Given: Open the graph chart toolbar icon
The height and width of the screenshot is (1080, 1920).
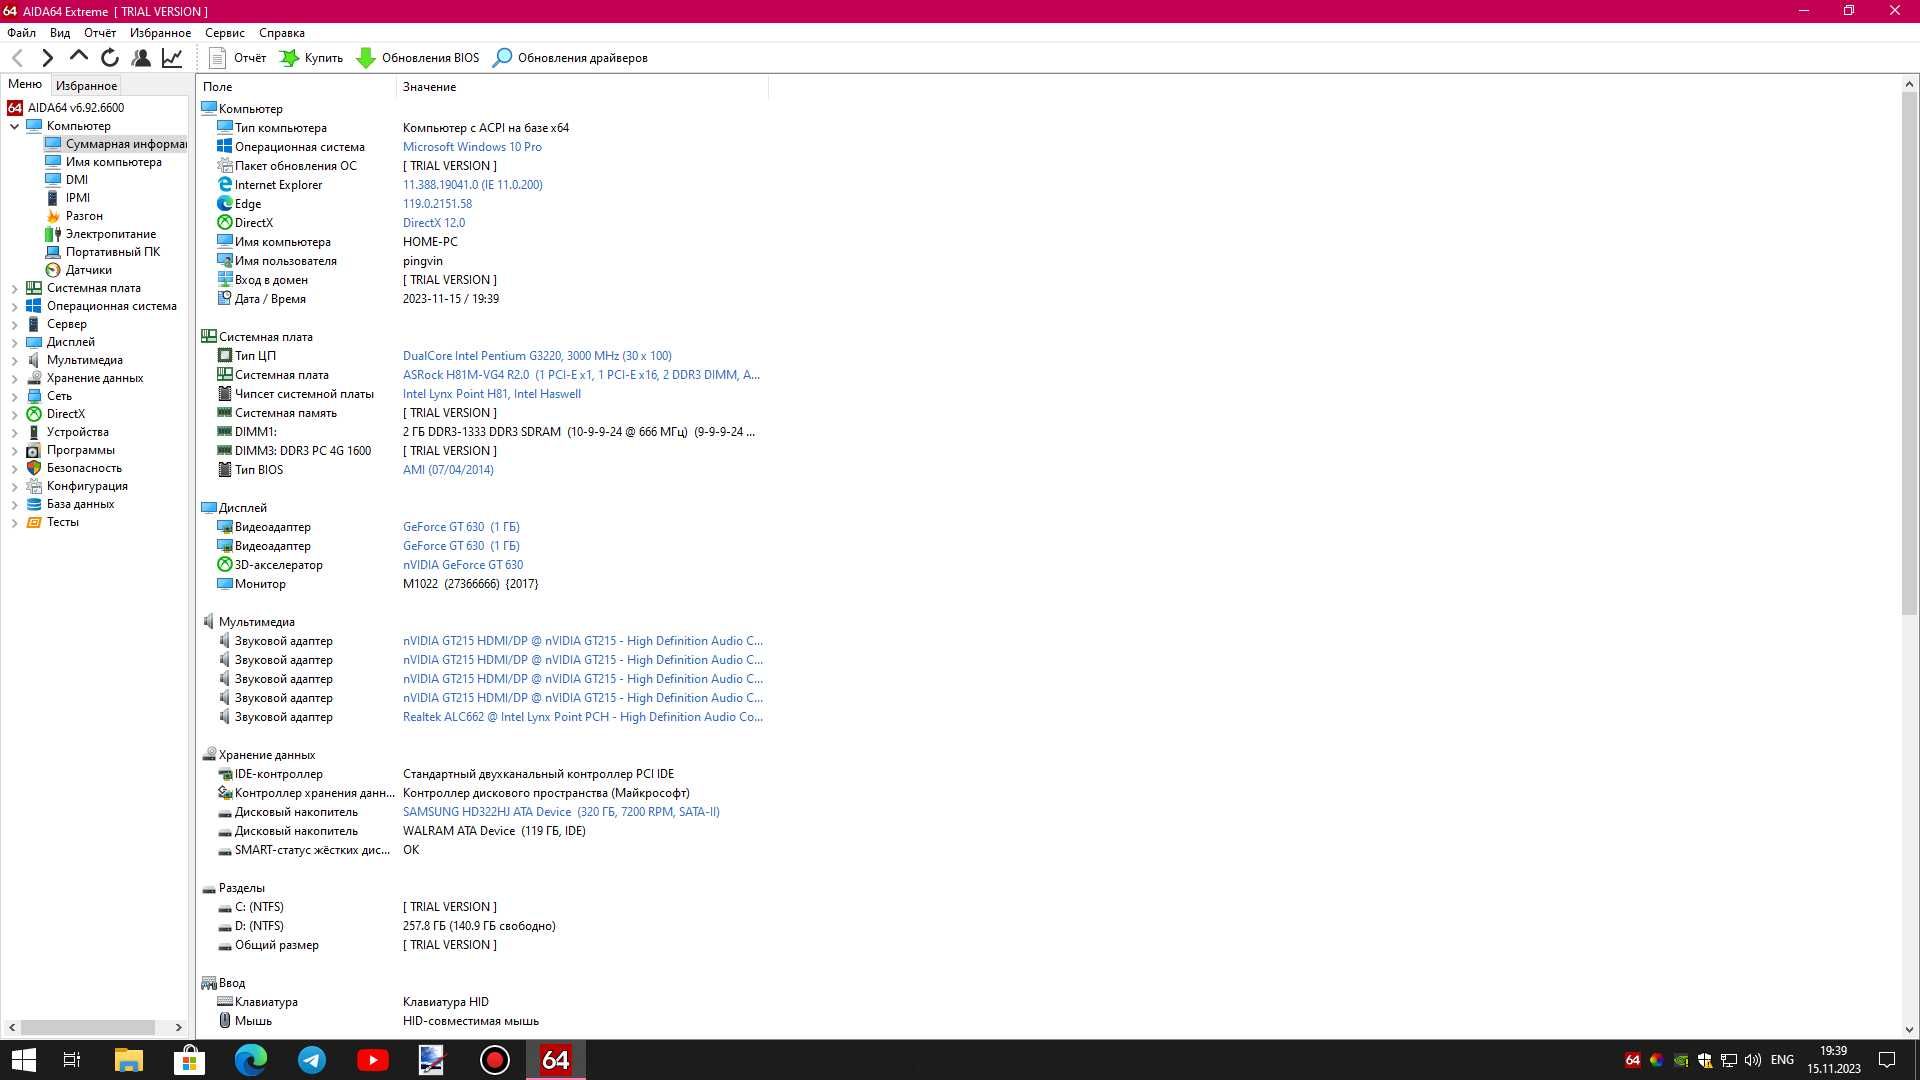Looking at the screenshot, I should (x=172, y=58).
